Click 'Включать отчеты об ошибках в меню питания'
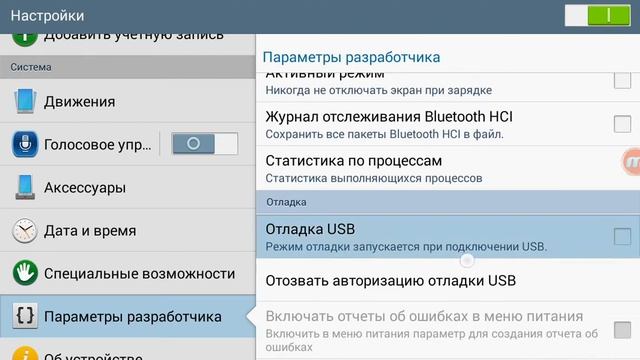This screenshot has height=360, width=640. coord(424,316)
